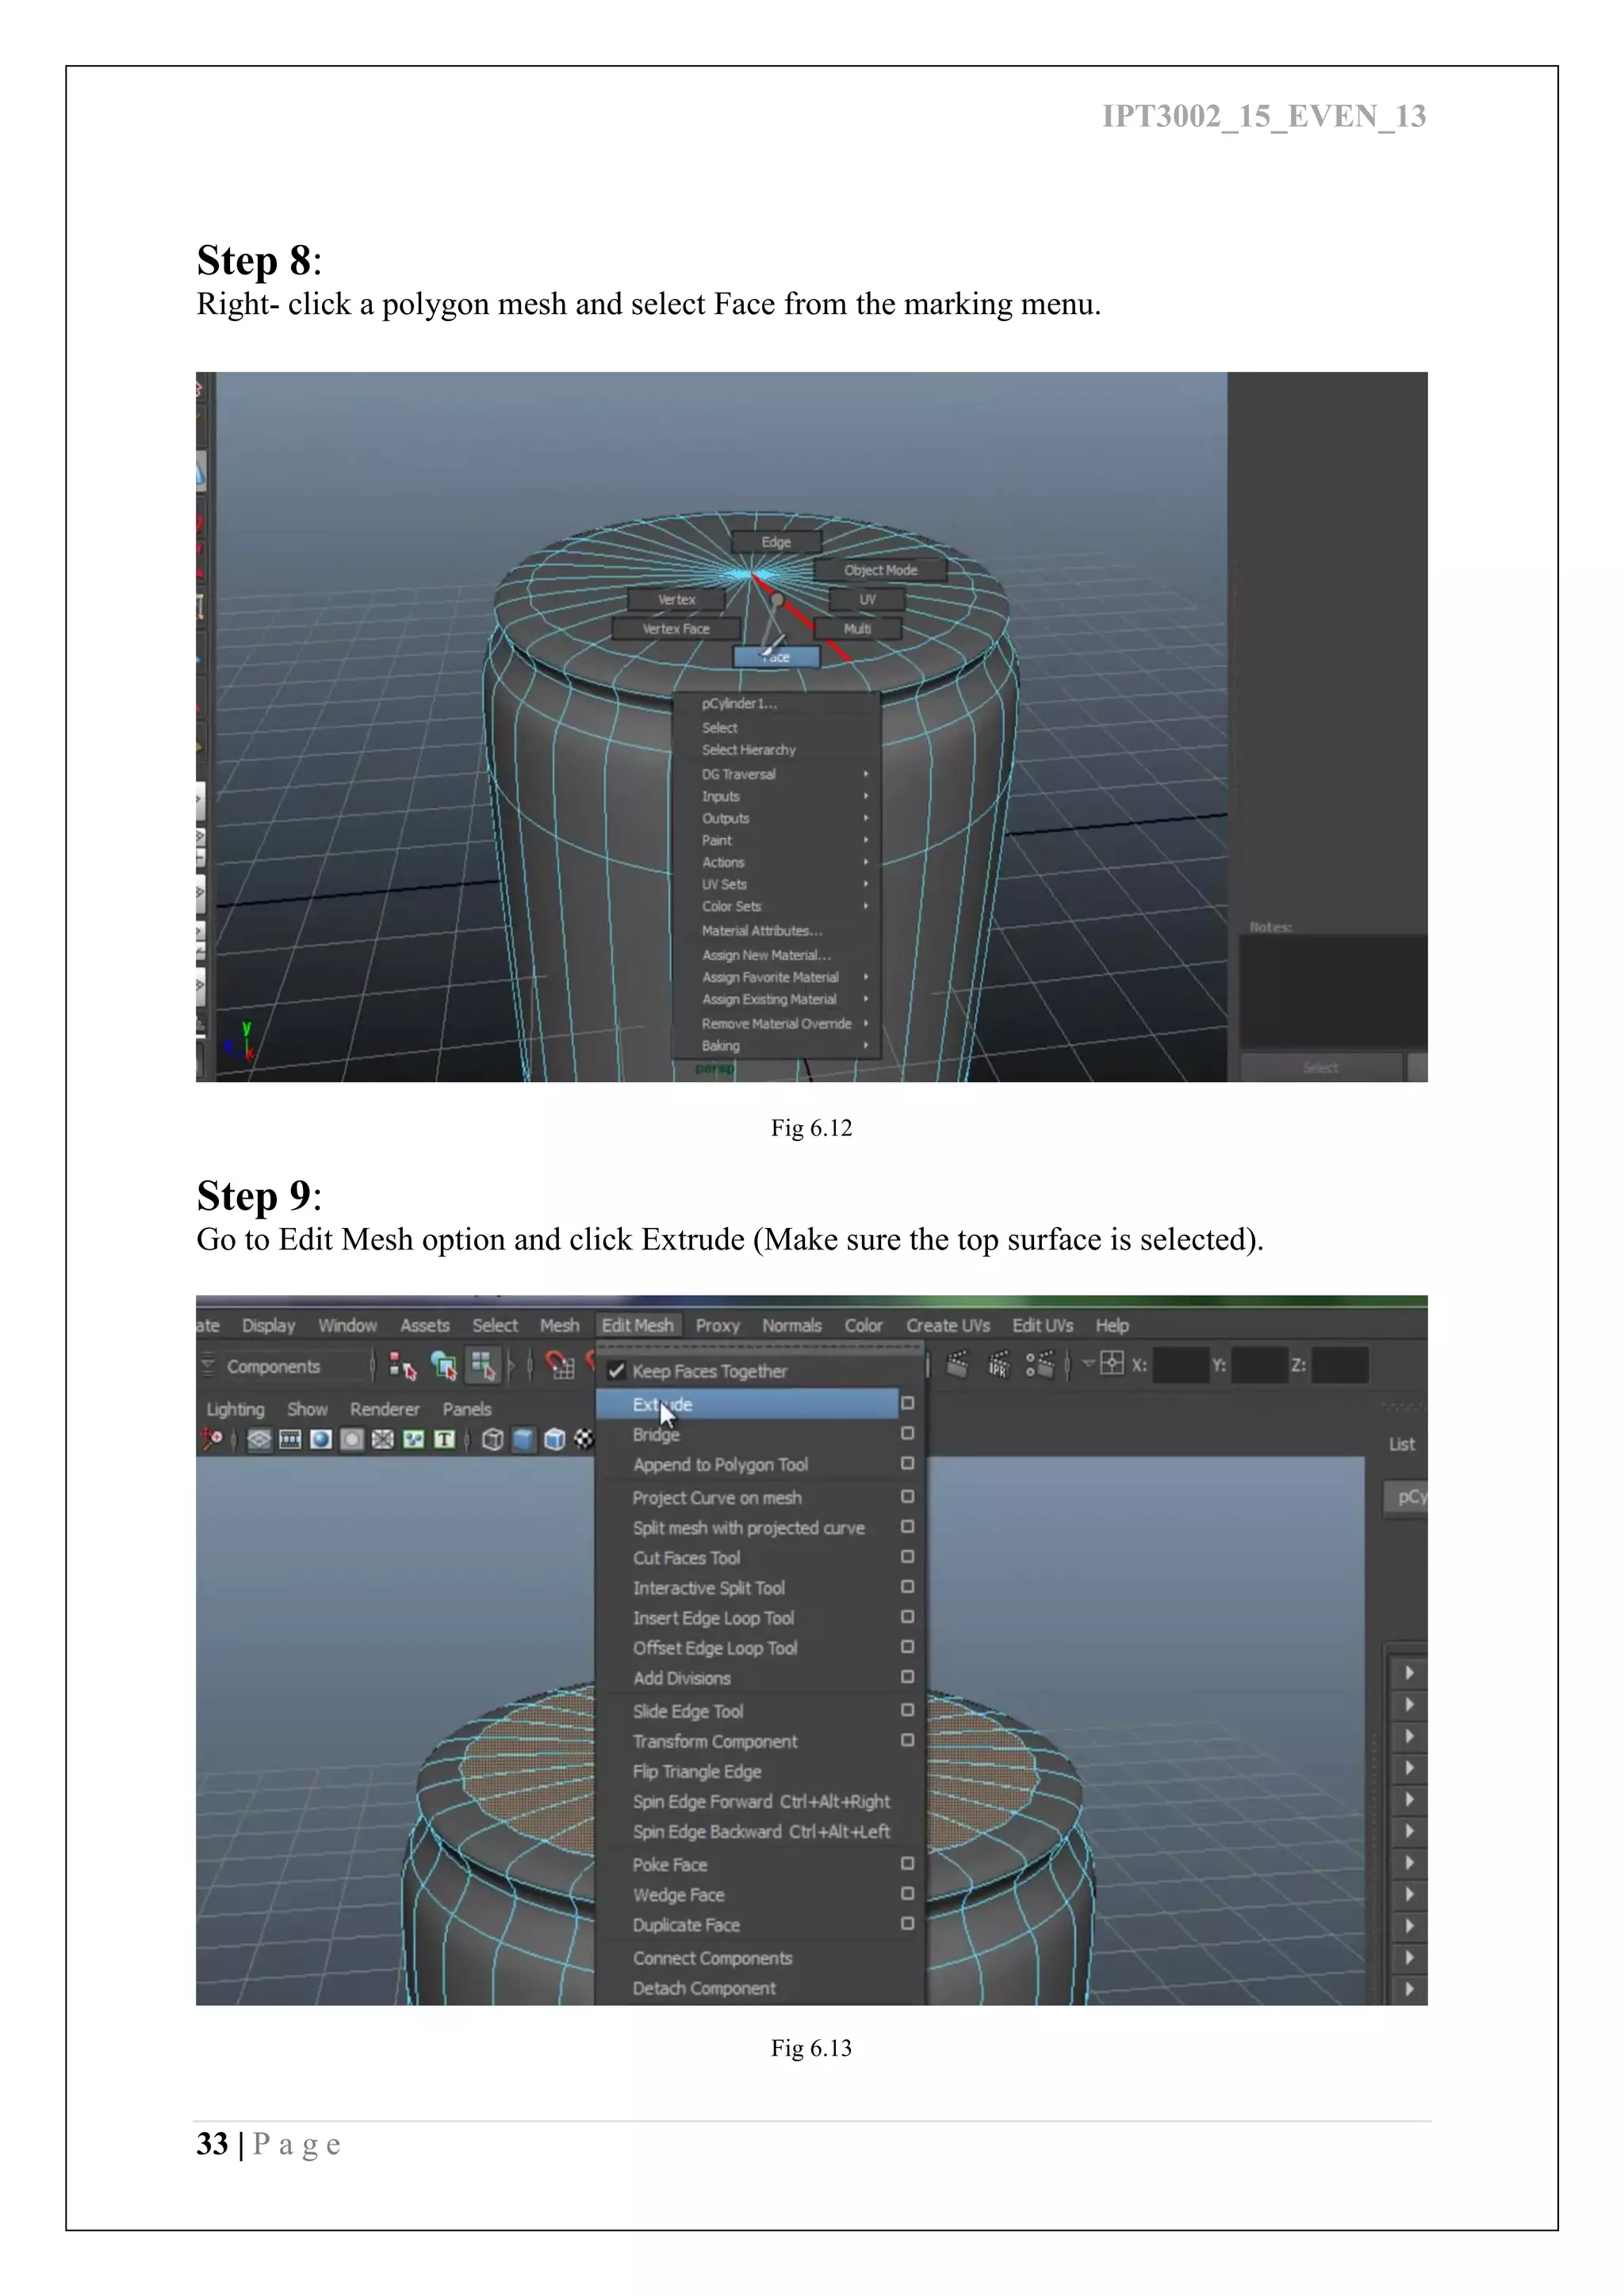The height and width of the screenshot is (2296, 1624).
Task: Click the select by component type icon
Action: tap(484, 1366)
